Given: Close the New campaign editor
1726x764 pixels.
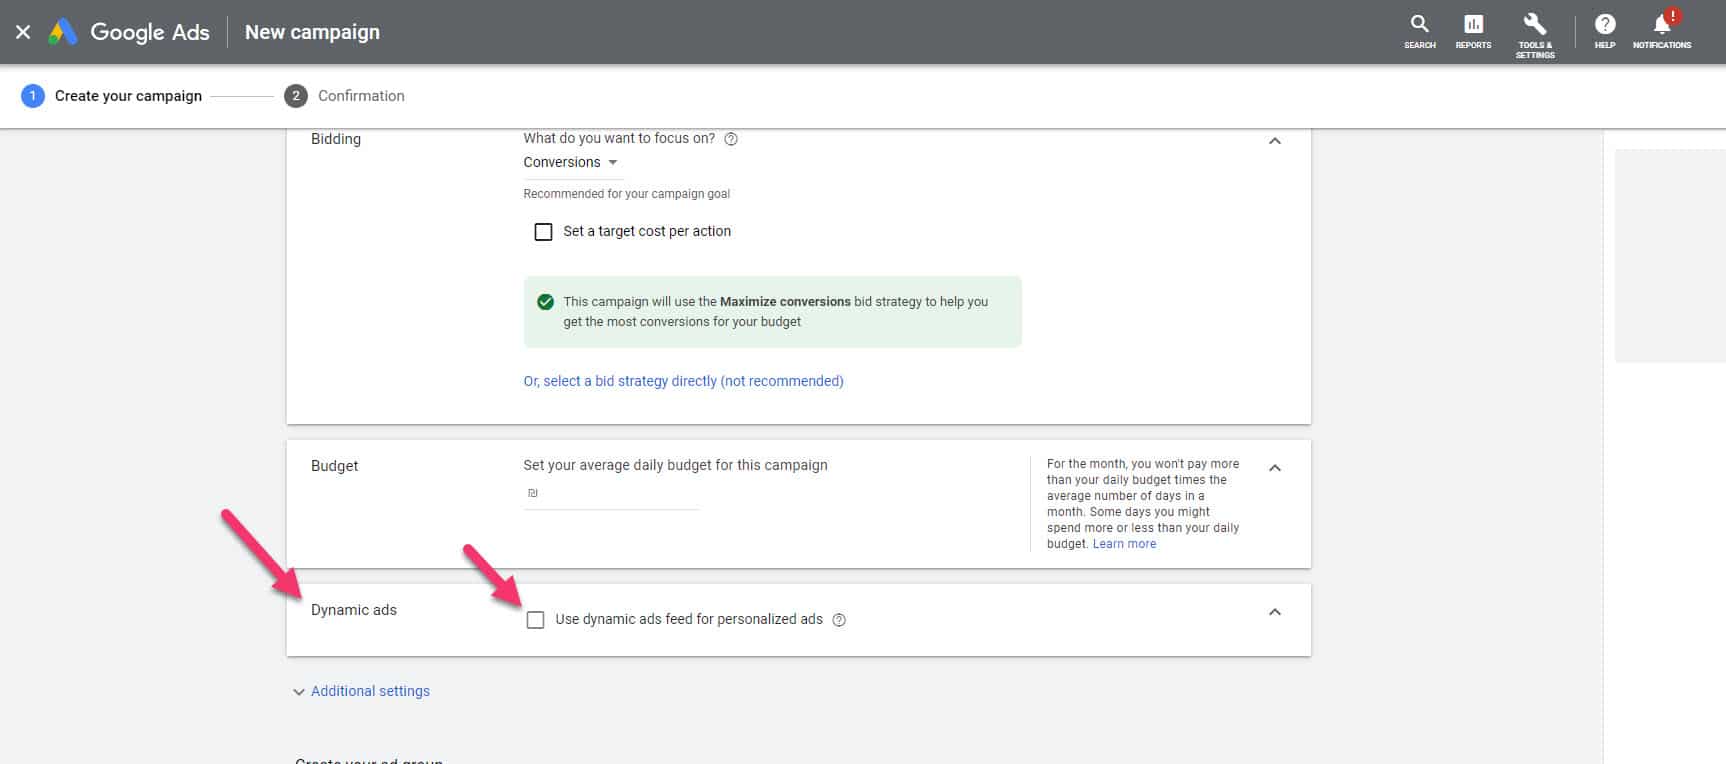Looking at the screenshot, I should point(23,32).
